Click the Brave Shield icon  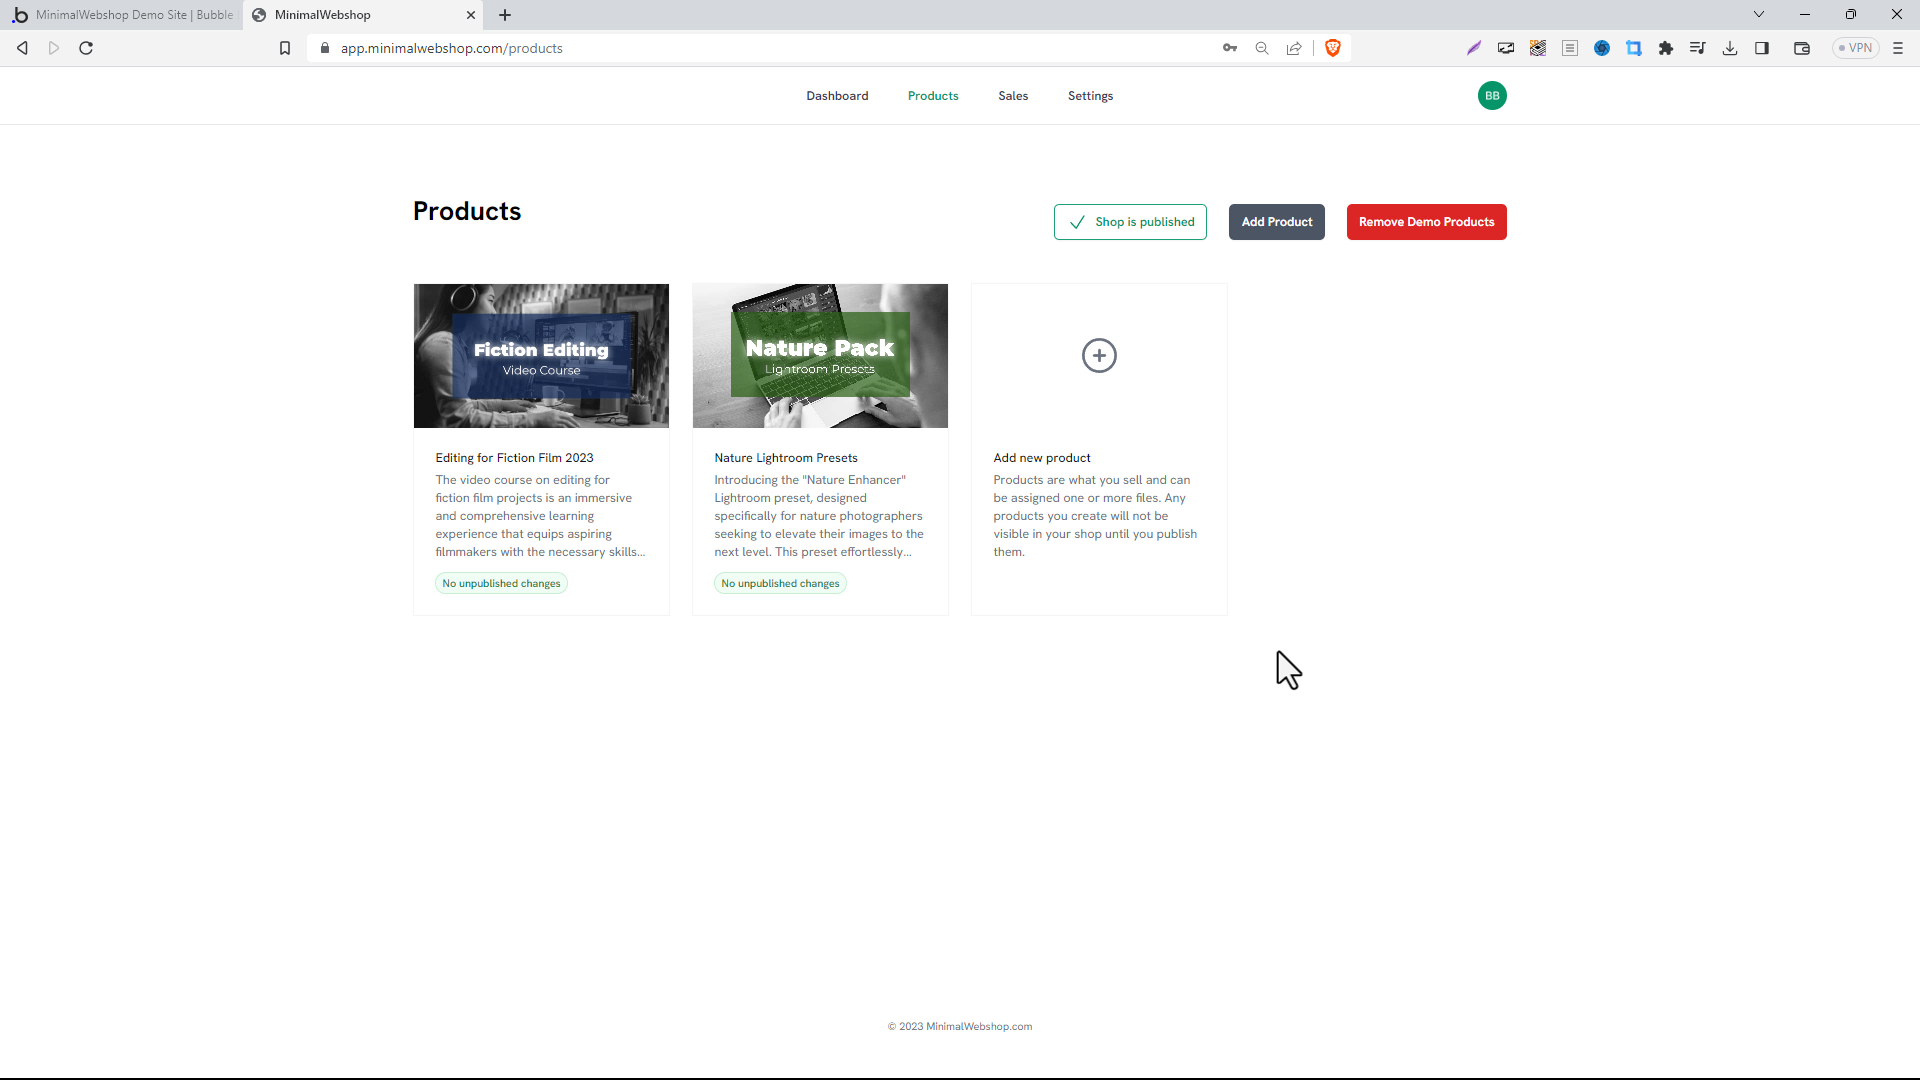tap(1333, 47)
